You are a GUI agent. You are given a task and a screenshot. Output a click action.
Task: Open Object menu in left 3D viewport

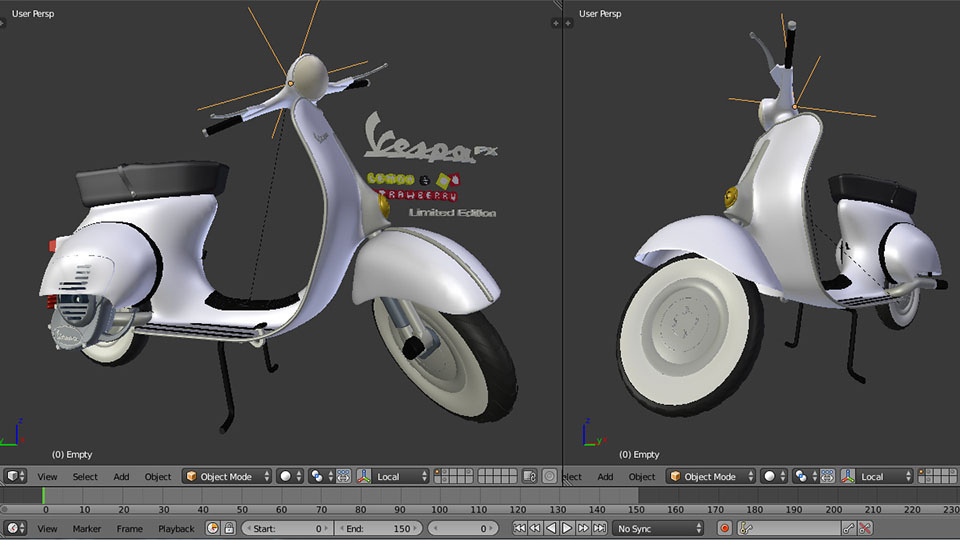158,477
